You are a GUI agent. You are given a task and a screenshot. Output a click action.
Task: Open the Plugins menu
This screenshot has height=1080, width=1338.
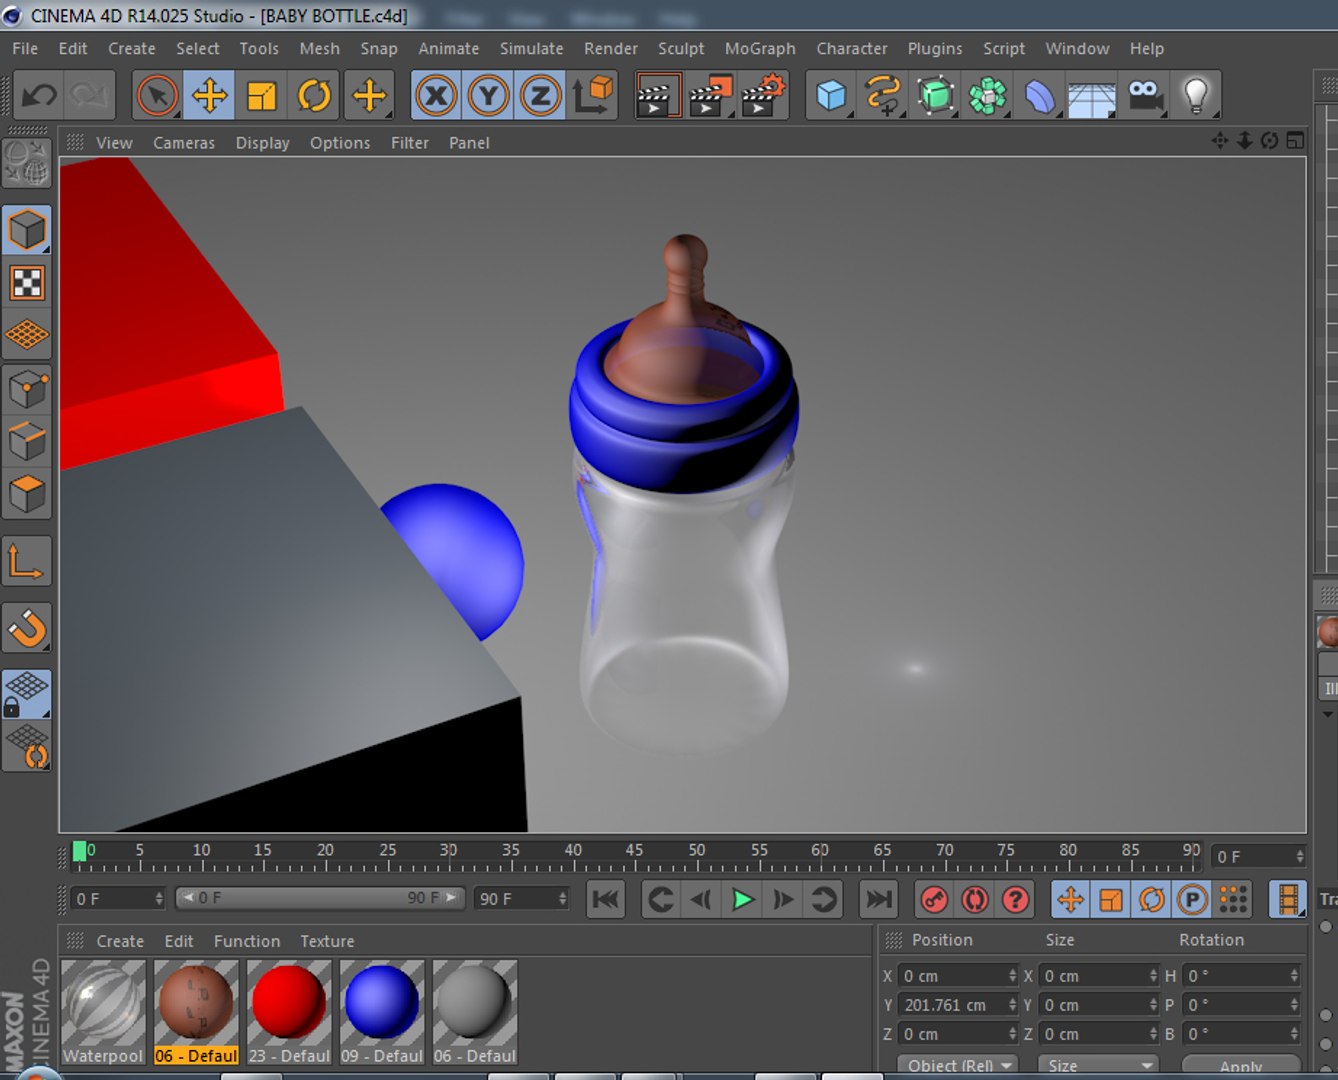[934, 48]
